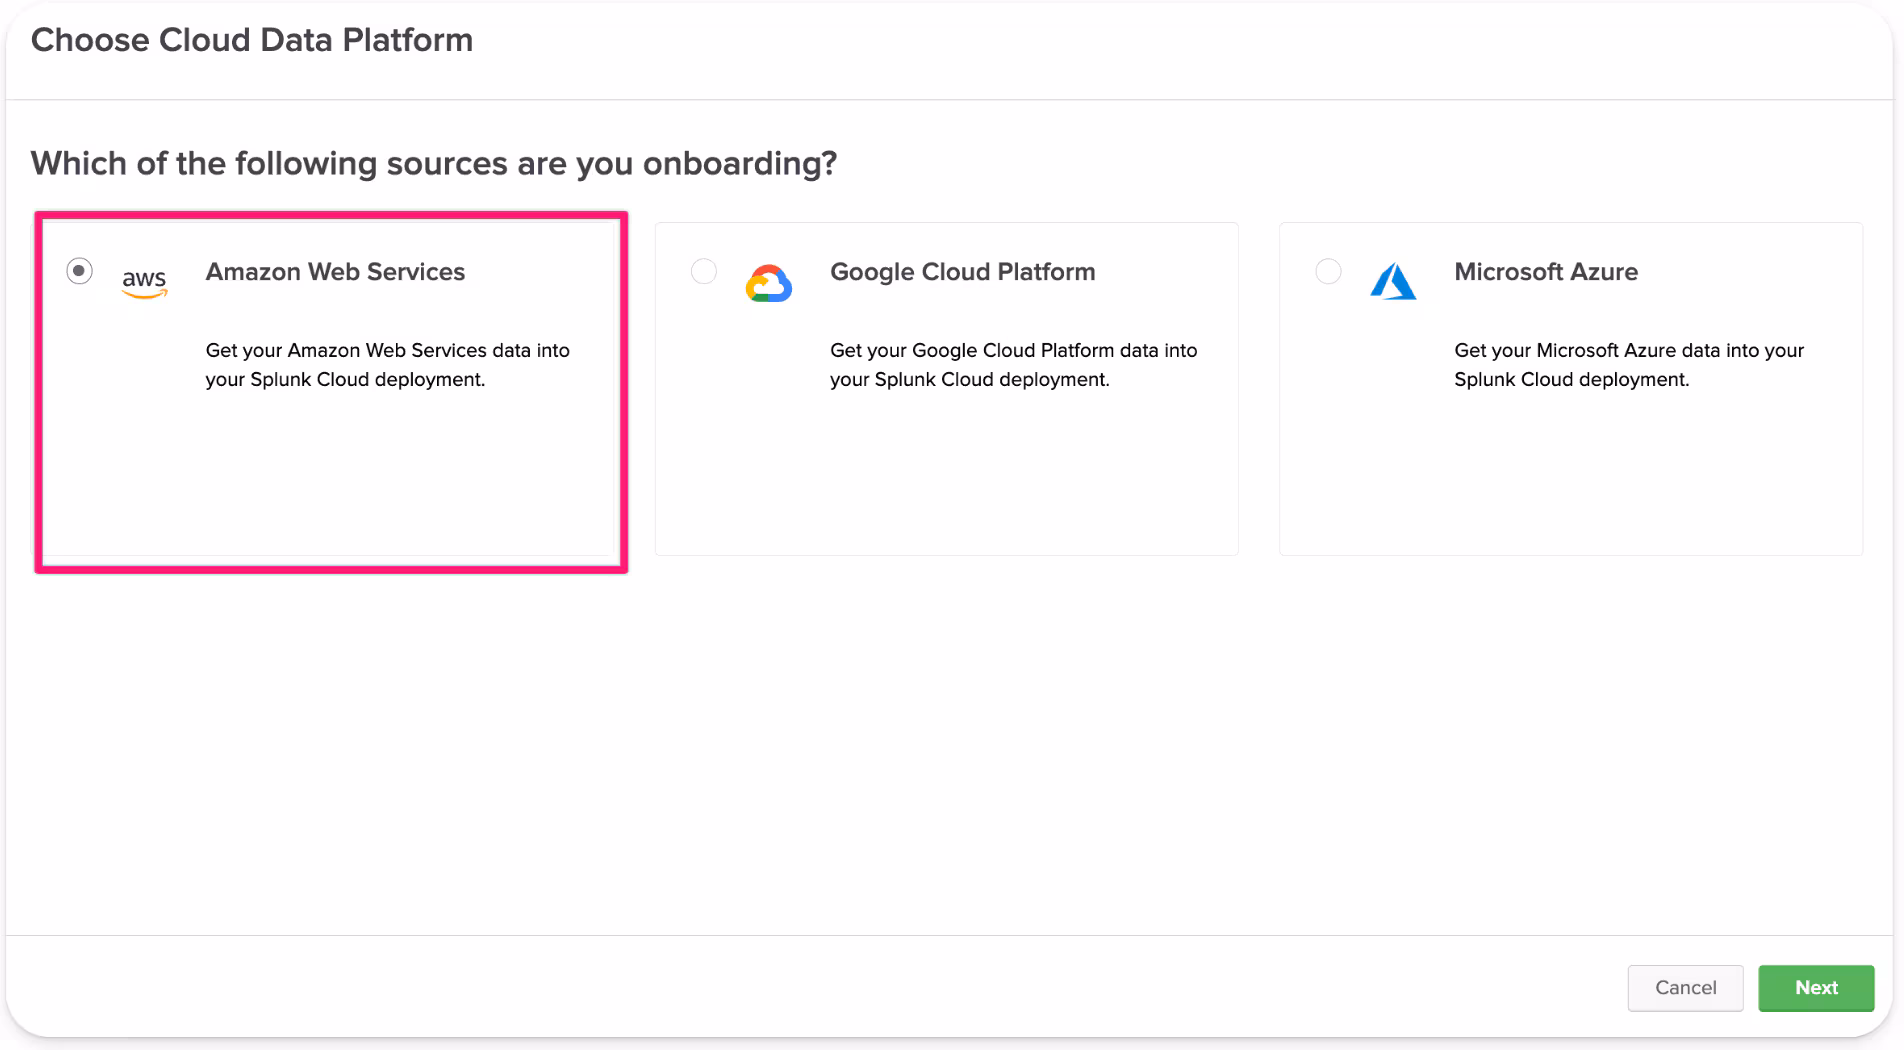Screen dimensions: 1904x1050
Task: Click the Google Cloud logo icon
Action: [768, 283]
